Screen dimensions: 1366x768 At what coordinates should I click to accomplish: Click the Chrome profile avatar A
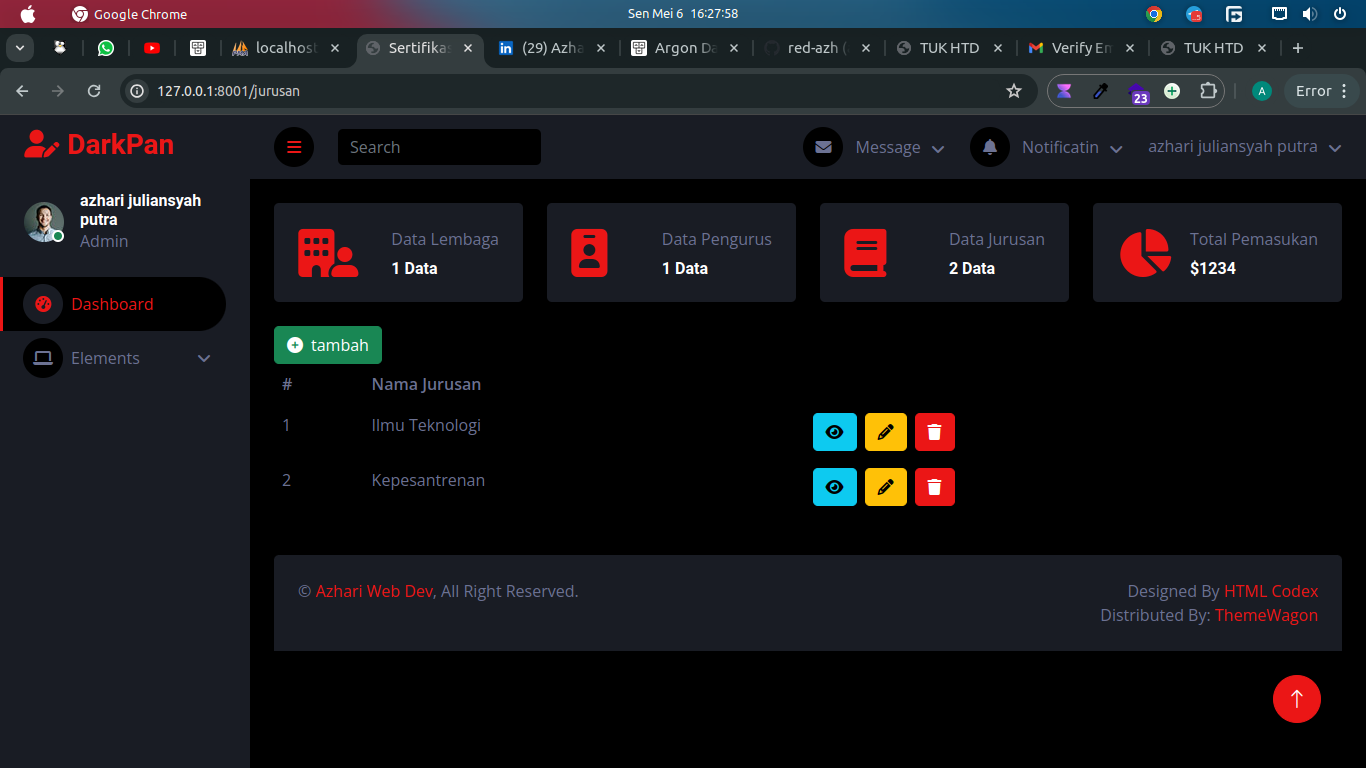[1262, 91]
